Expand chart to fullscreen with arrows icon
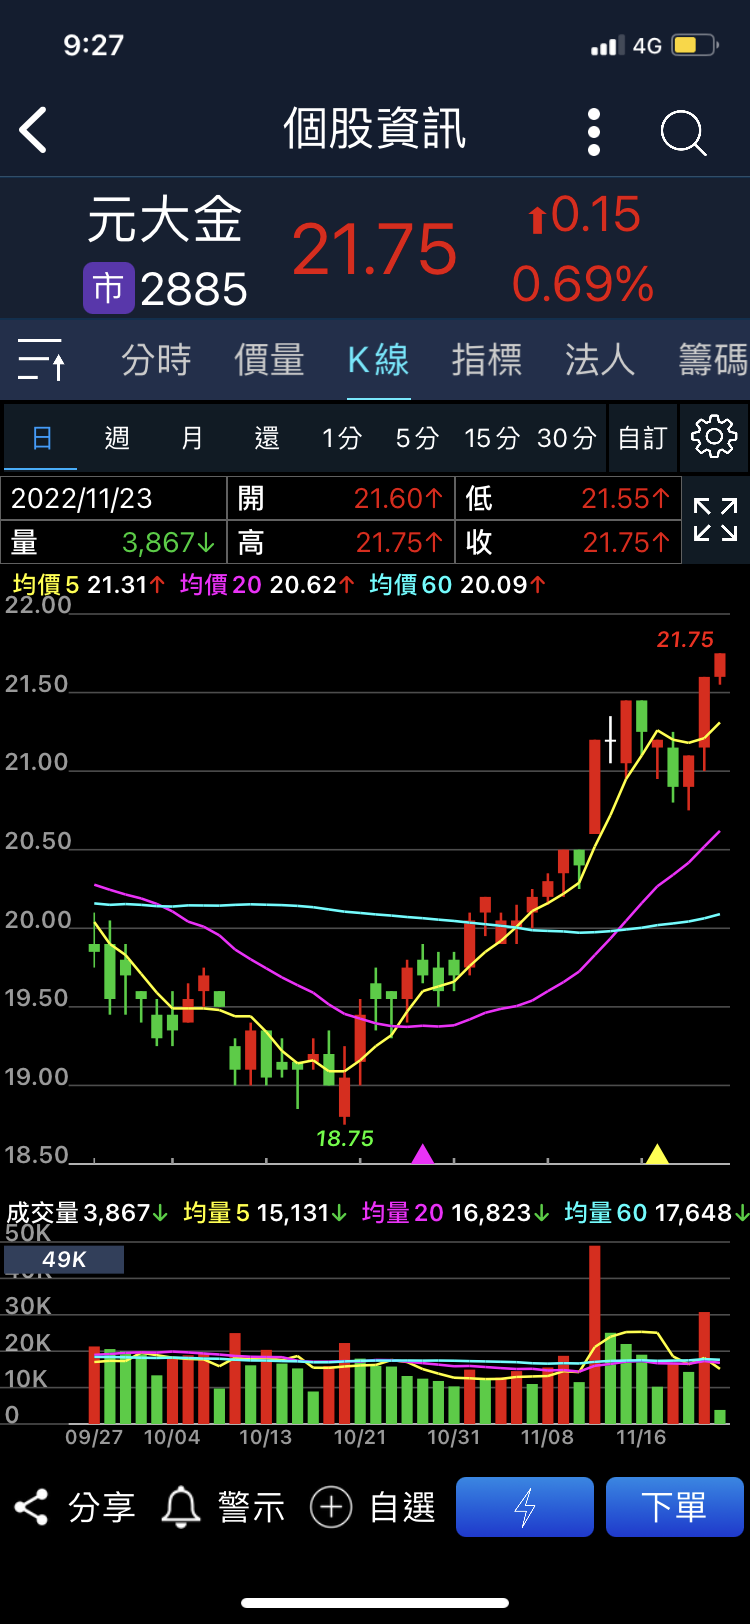Screen dimensions: 750x1624 click(716, 520)
